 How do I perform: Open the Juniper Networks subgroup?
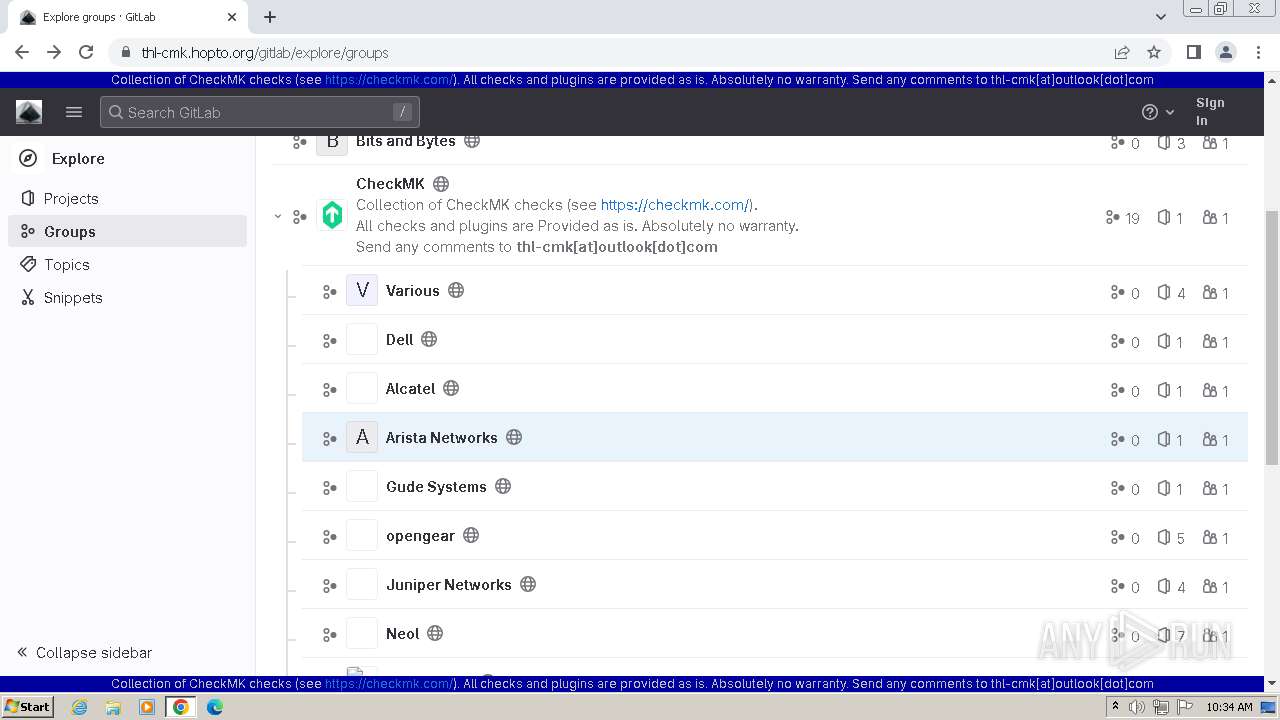449,584
